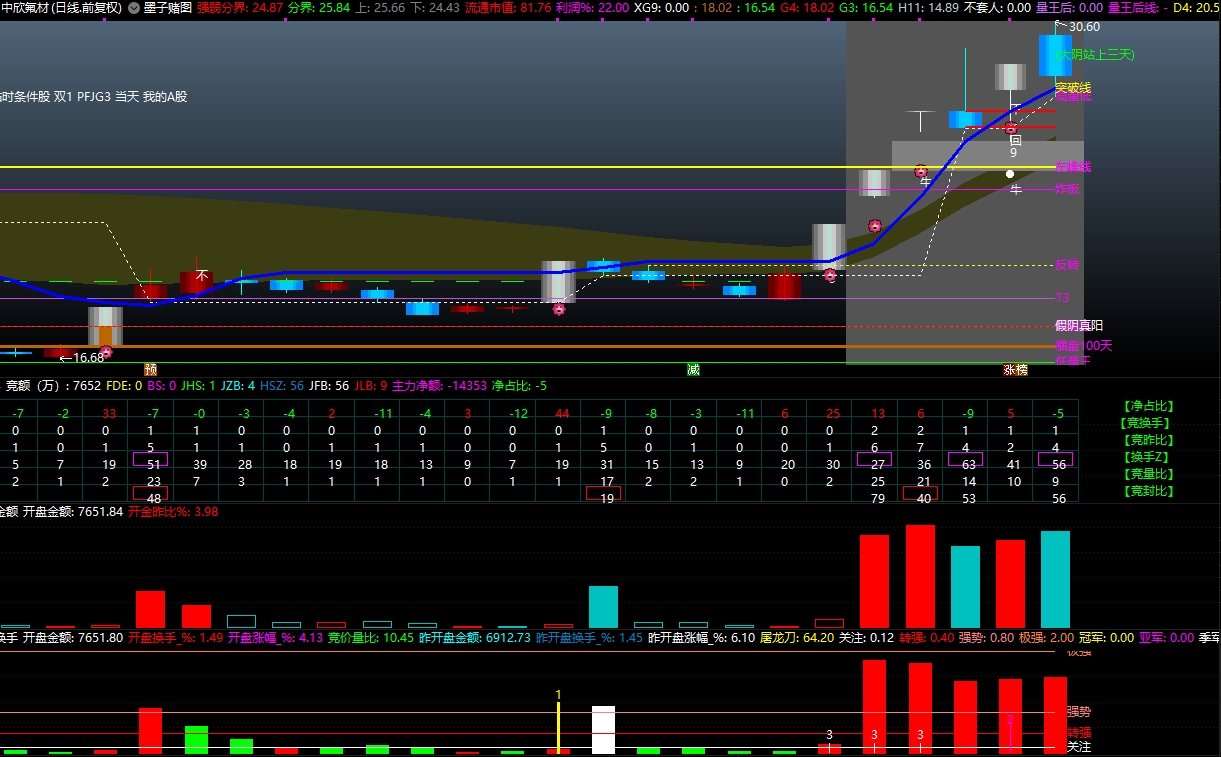Viewport: 1221px width, 757px height.
Task: Click the 【竞封比】 label
Action: tap(1148, 491)
